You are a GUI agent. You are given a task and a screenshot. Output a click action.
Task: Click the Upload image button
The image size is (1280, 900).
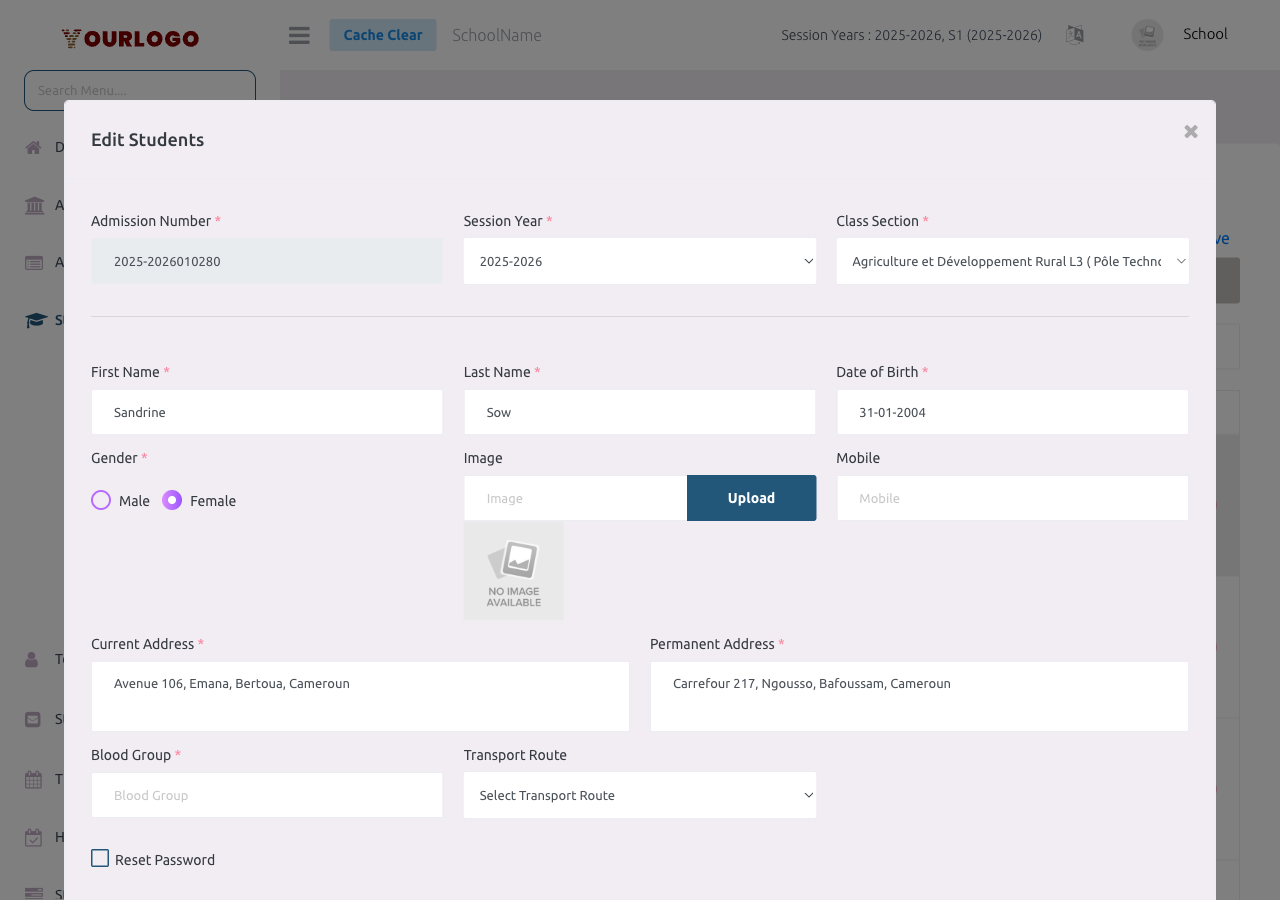751,497
